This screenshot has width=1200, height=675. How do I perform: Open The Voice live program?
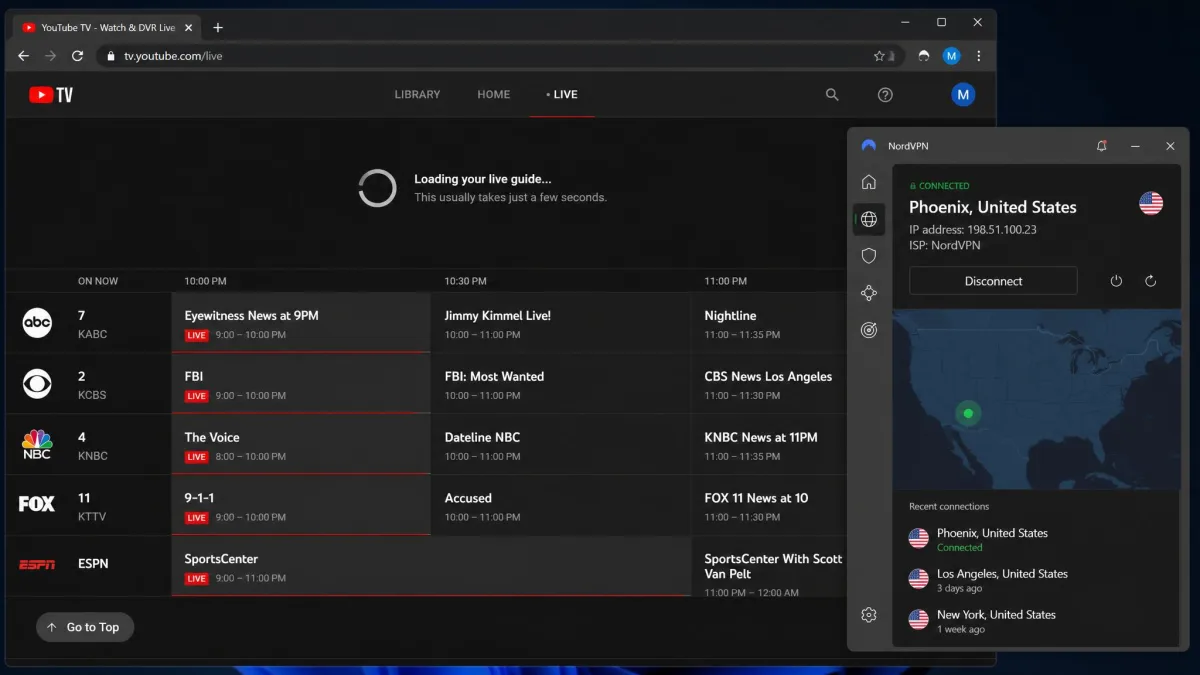[x=301, y=445]
